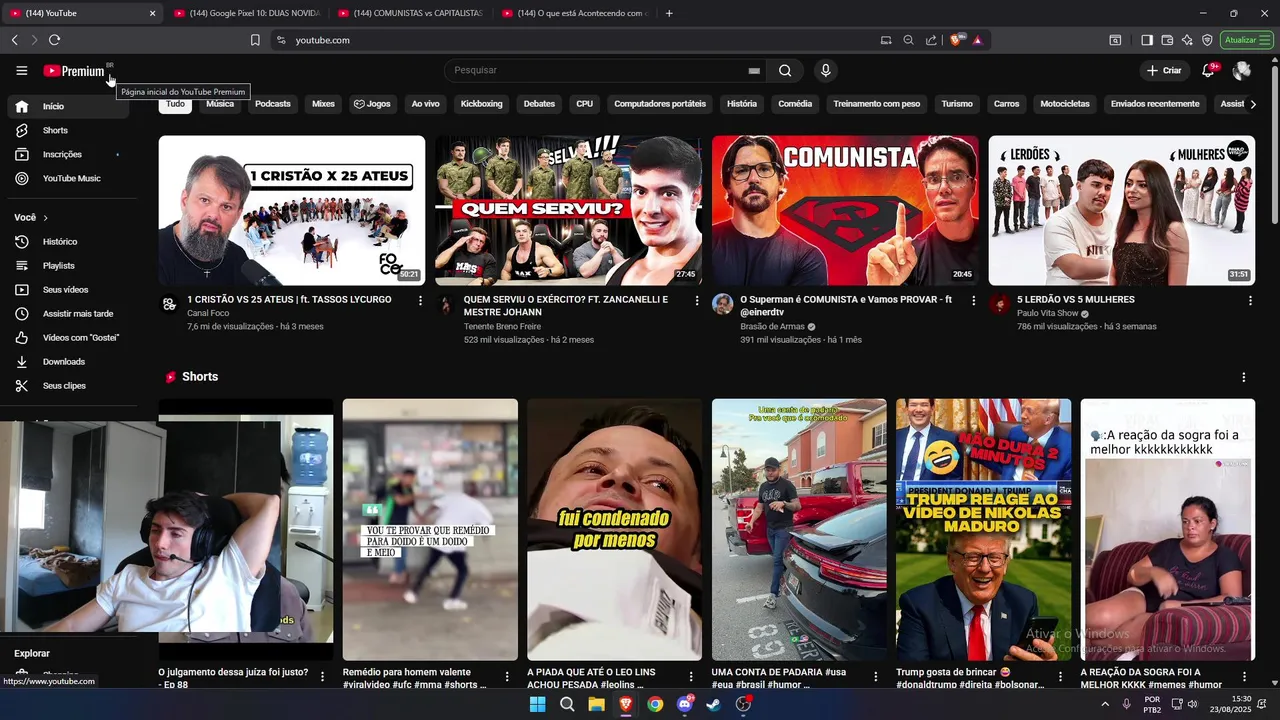Switch to the Google Pixel 10 browser tab

coord(245,13)
